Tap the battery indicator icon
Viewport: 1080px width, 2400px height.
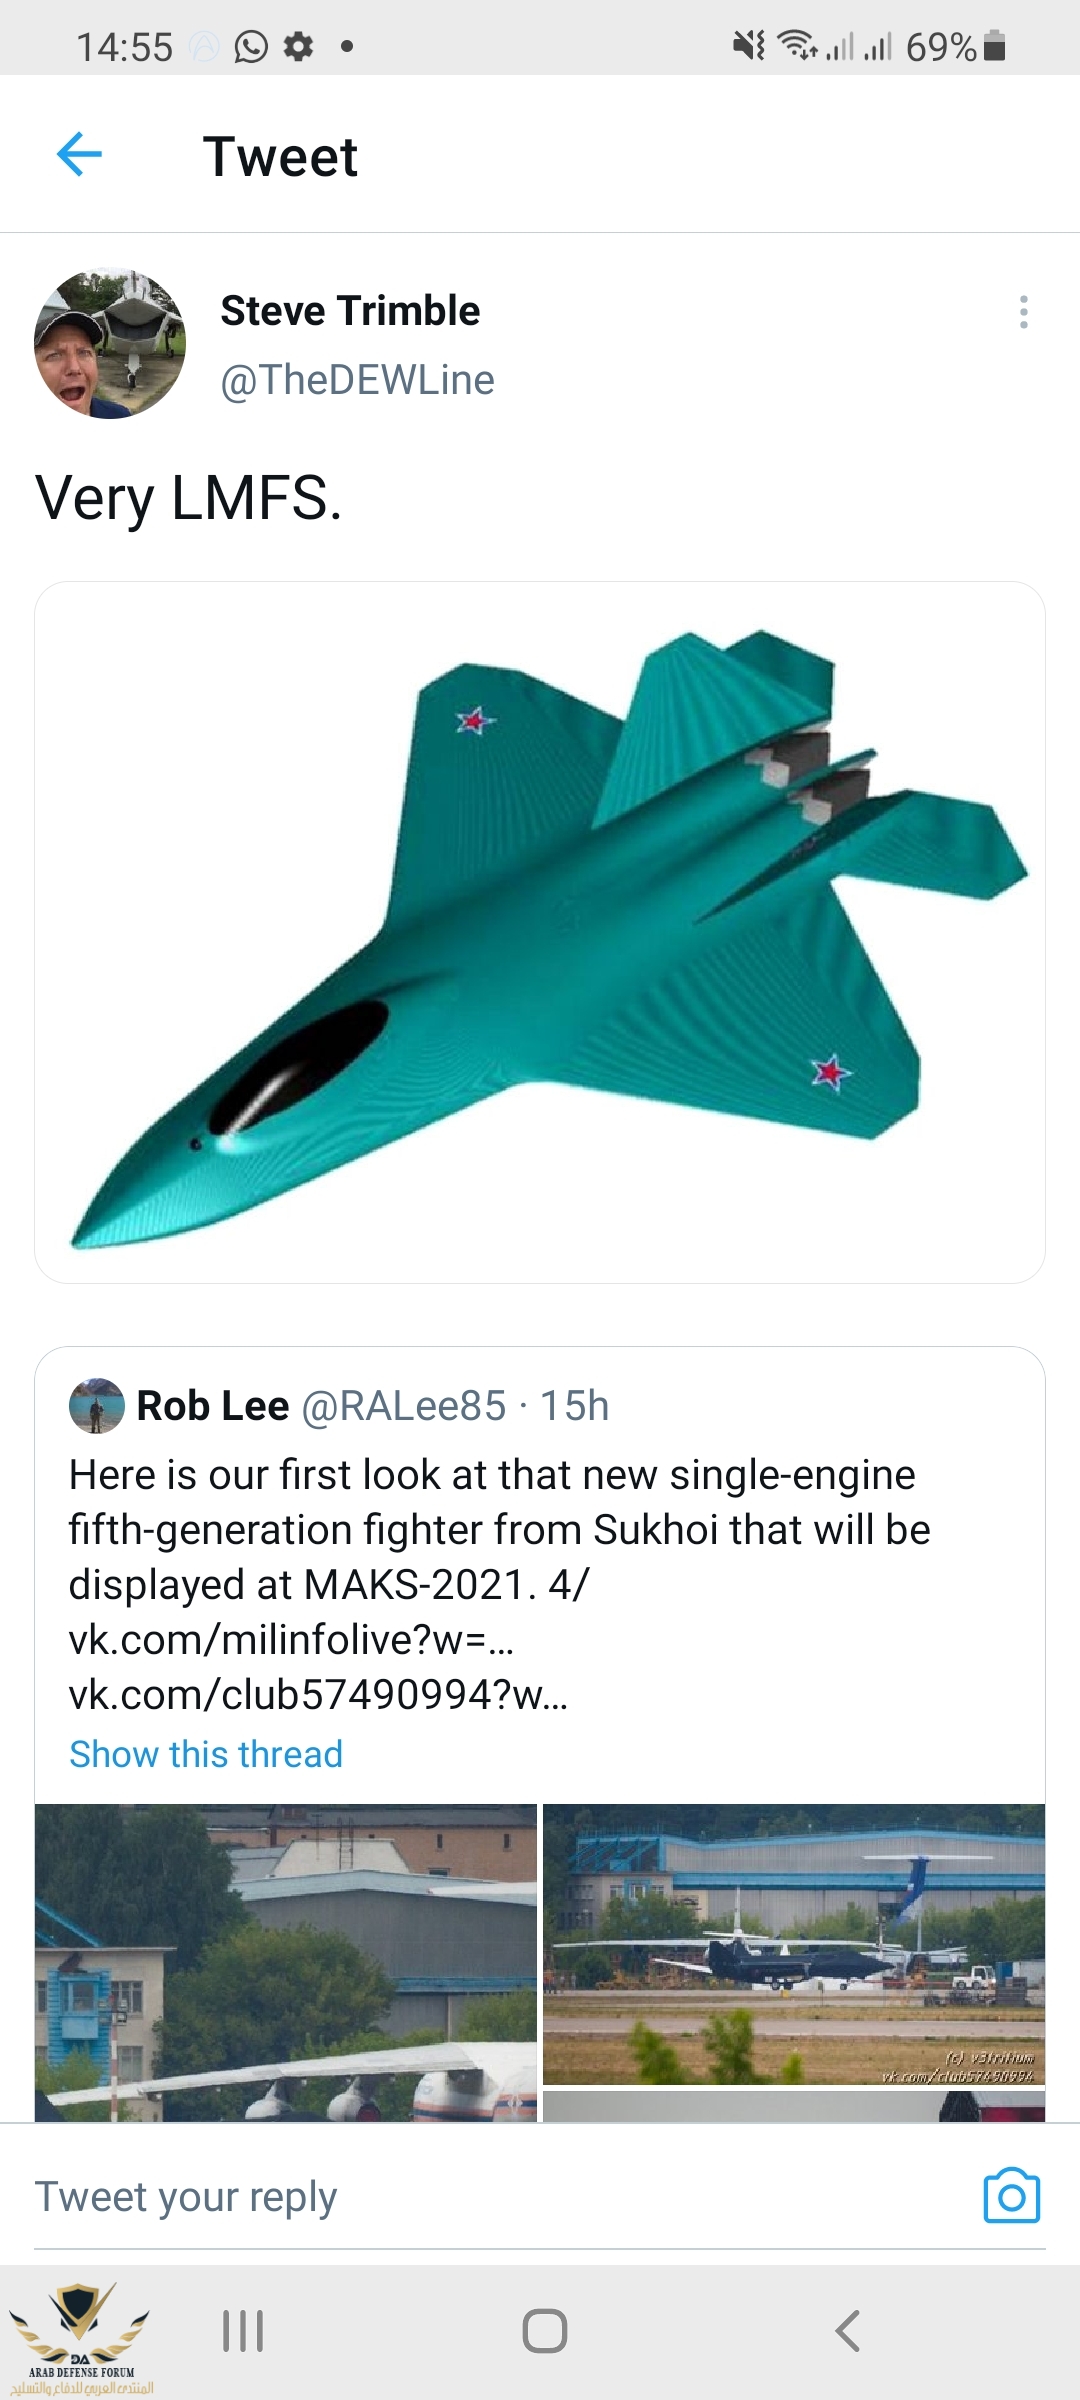click(x=994, y=47)
